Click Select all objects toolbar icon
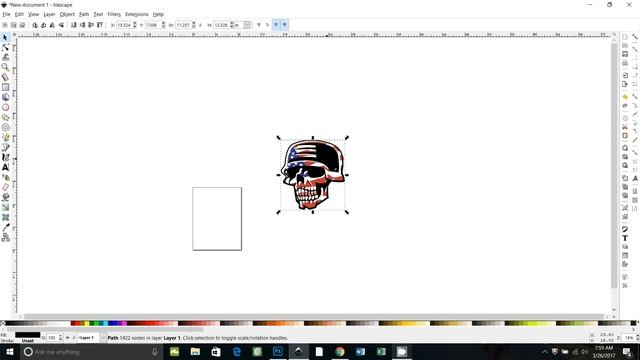Image resolution: width=640 pixels, height=360 pixels. [x=5, y=25]
